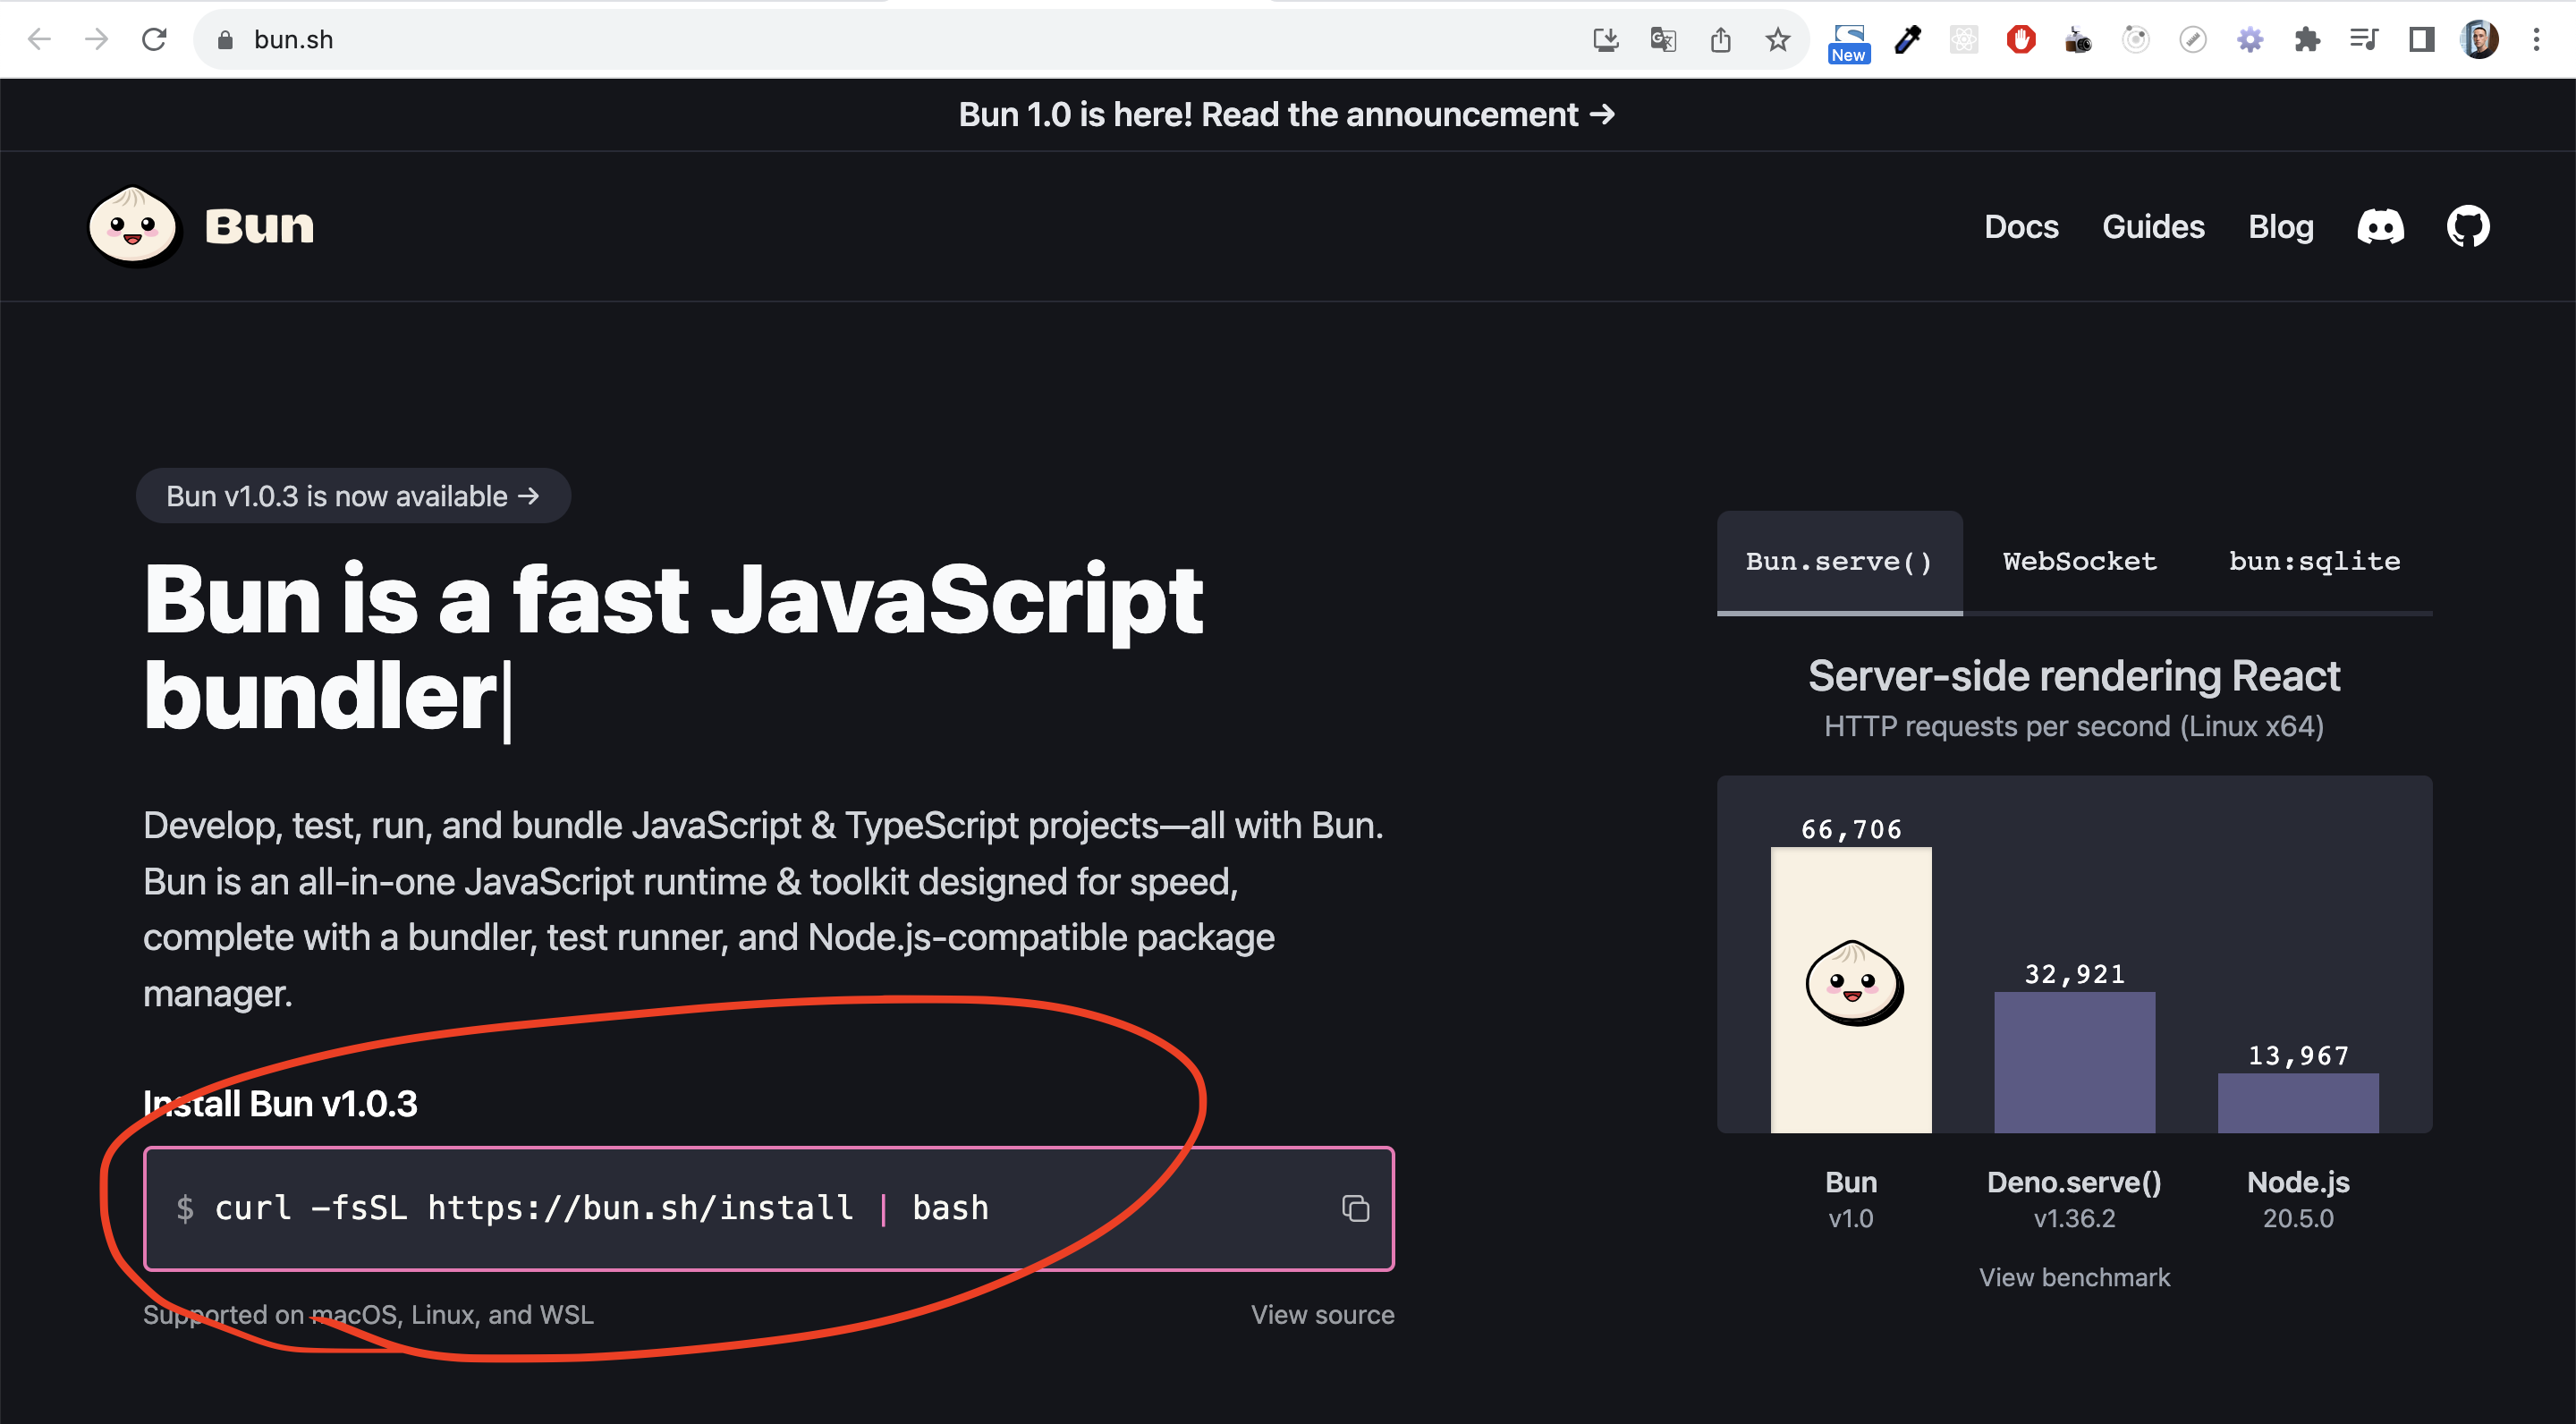Click the translate page icon
2576x1424 pixels.
(1663, 40)
